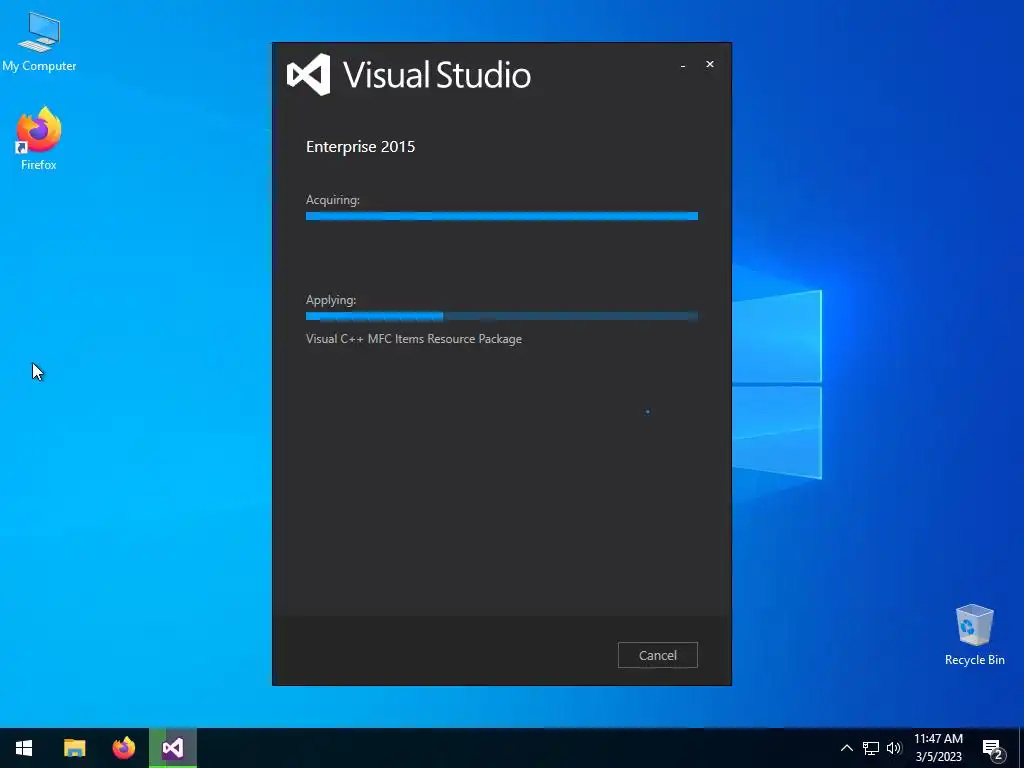Select the 'Acquiring:' label
This screenshot has width=1024, height=768.
pos(333,200)
